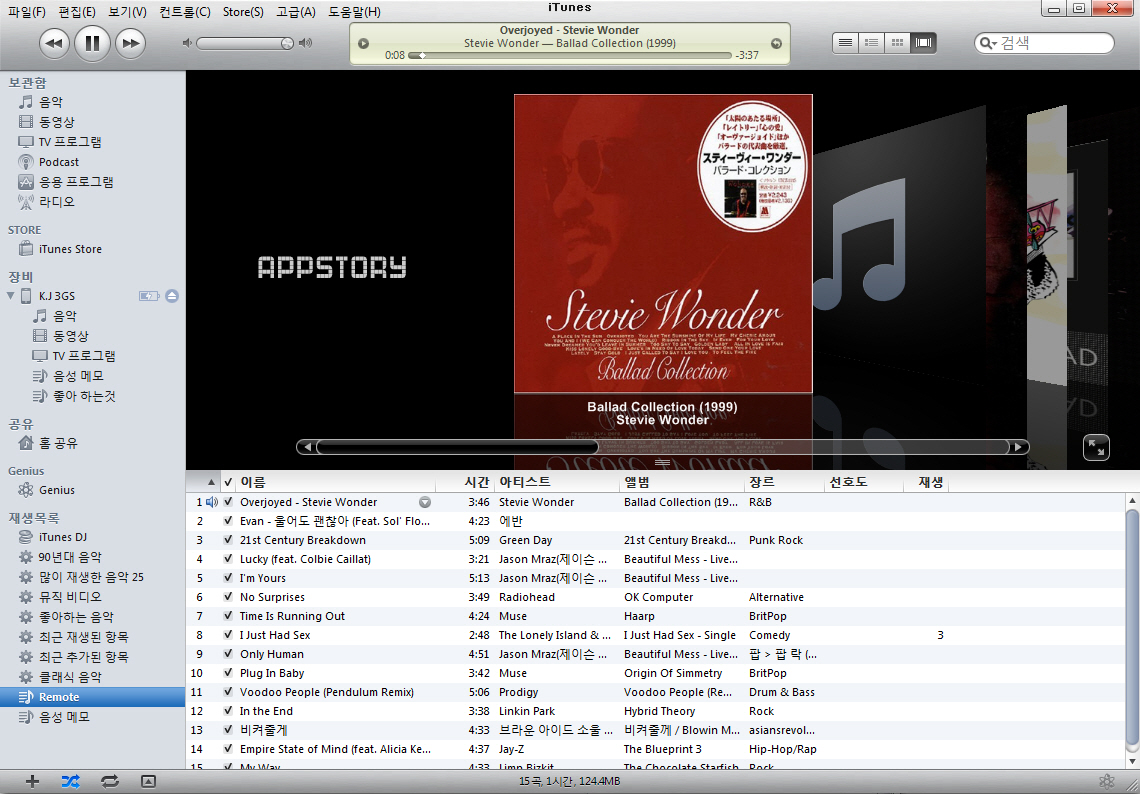Open the Store(S) menu
Viewport: 1140px width, 794px height.
tap(243, 12)
